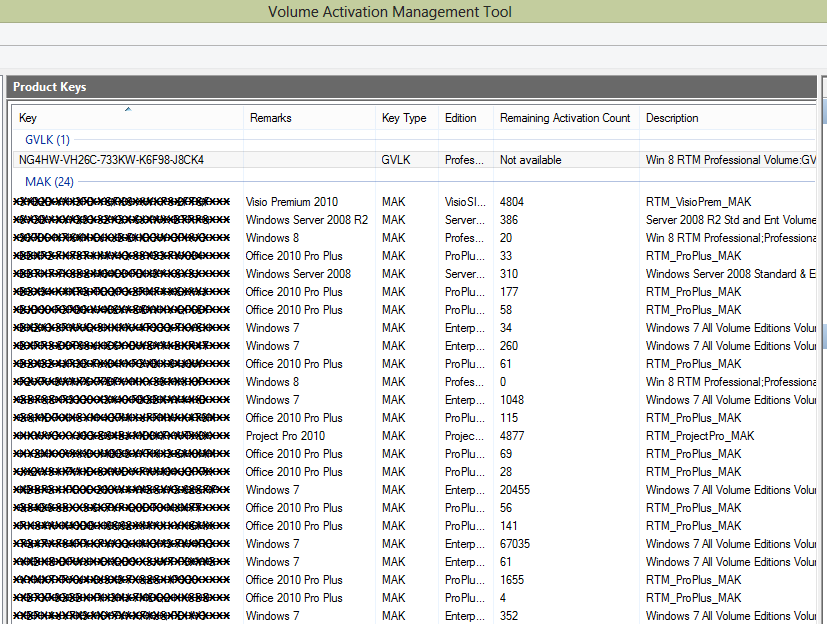
Task: Select key NG4HW-VH26C-733KW-K6F98-J8CK4
Action: point(111,160)
